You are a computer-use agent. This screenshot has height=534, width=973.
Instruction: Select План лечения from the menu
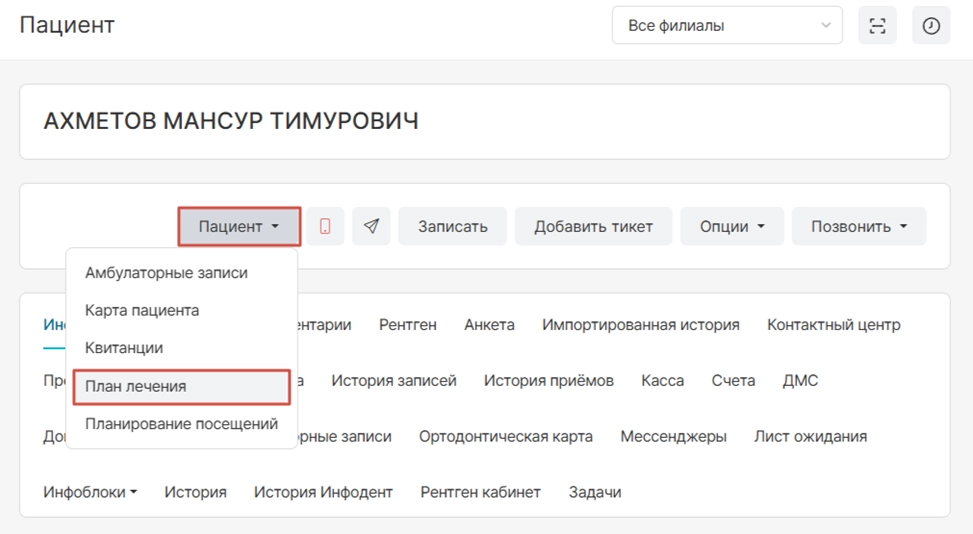pos(181,386)
